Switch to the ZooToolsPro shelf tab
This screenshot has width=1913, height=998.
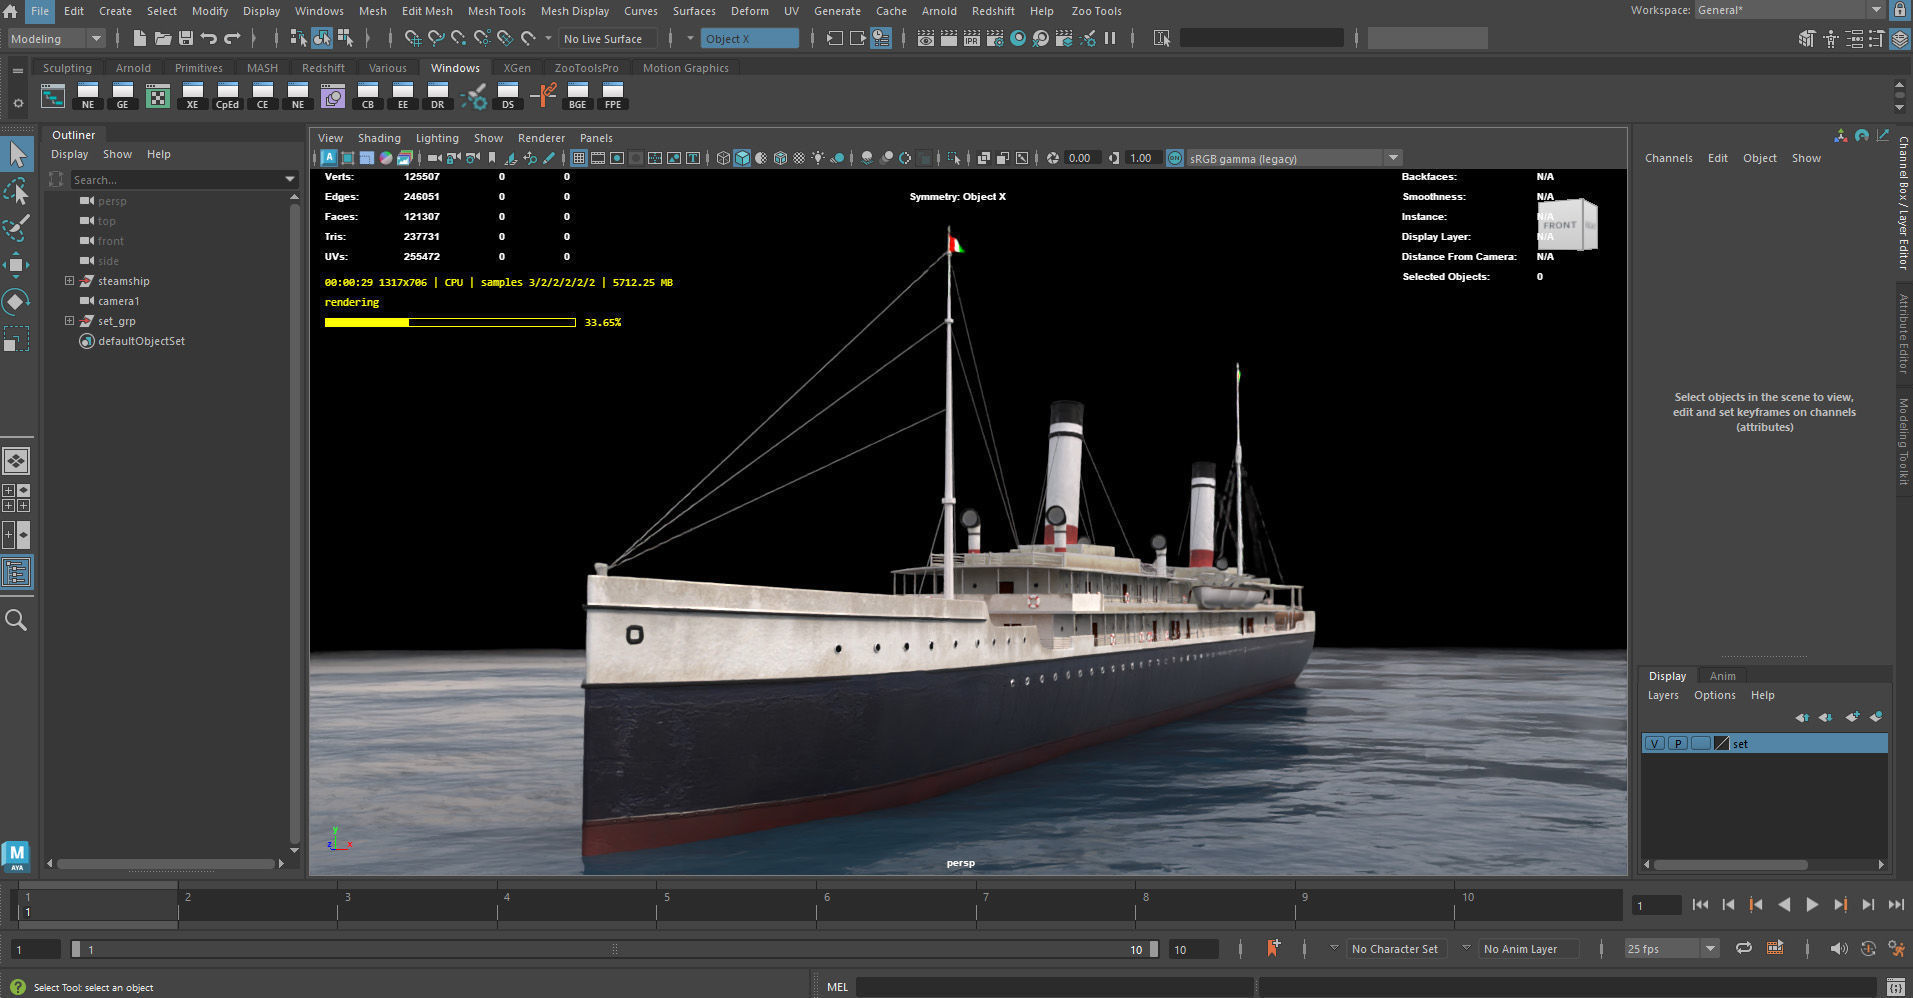[x=586, y=68]
